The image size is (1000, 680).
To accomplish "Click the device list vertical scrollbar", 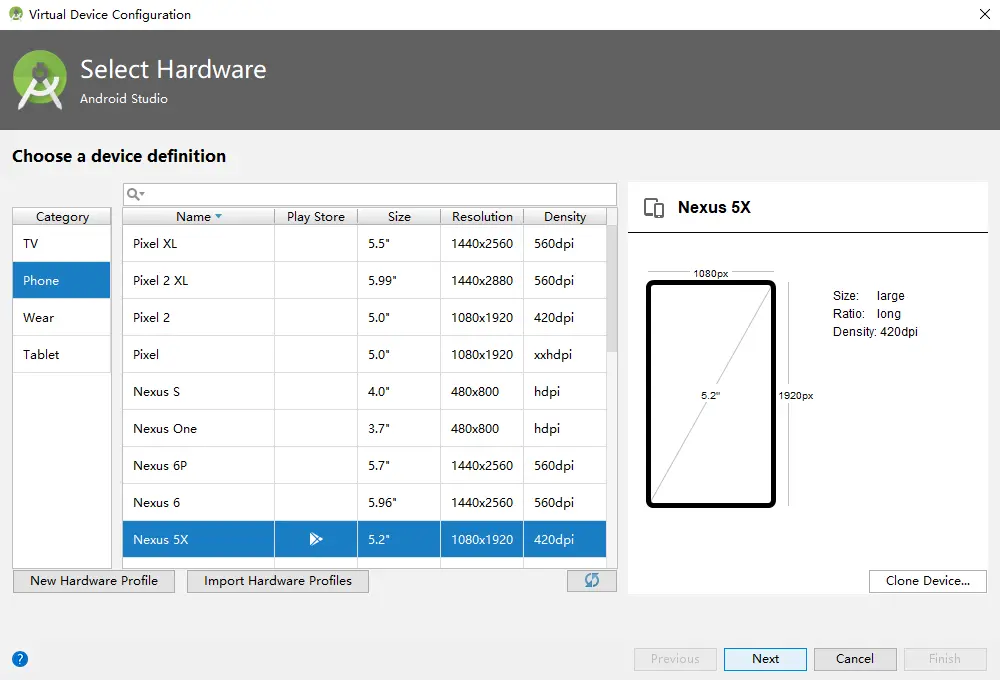I will click(x=612, y=288).
